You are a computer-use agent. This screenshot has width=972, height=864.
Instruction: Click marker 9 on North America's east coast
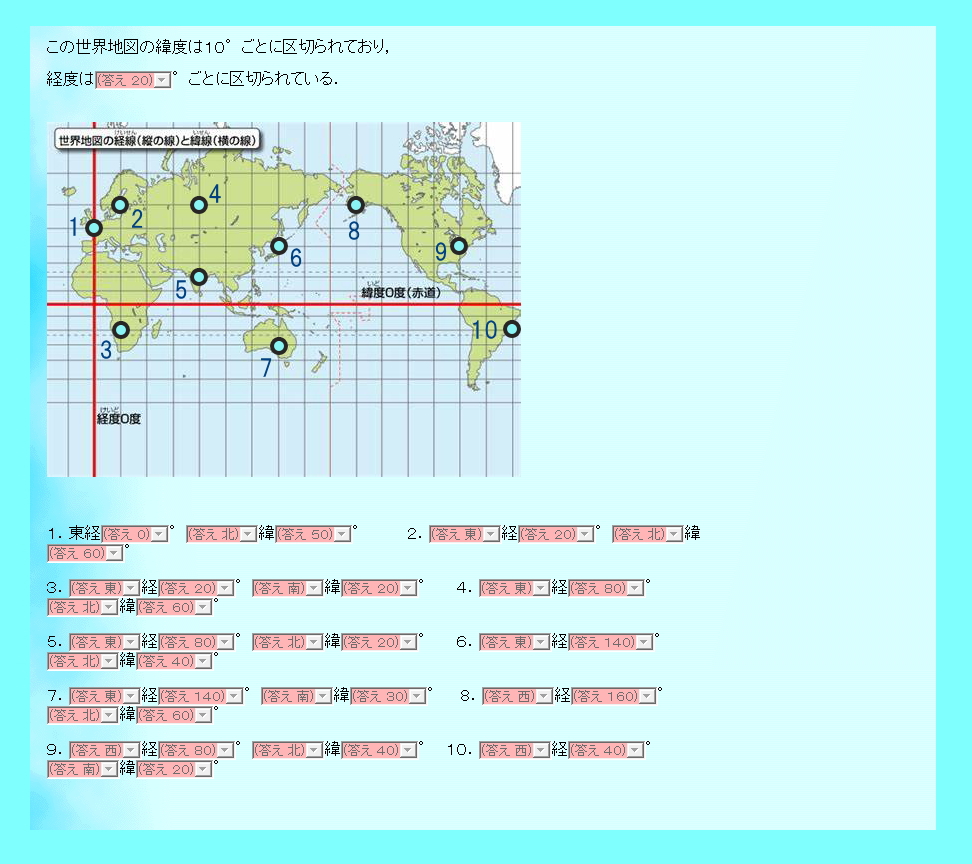[x=459, y=246]
